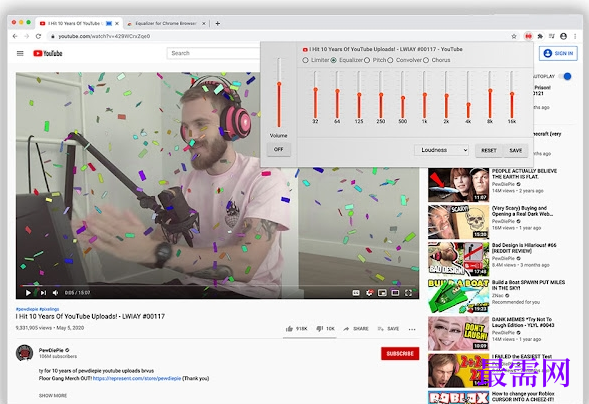
Task: Play the video
Action: point(28,292)
